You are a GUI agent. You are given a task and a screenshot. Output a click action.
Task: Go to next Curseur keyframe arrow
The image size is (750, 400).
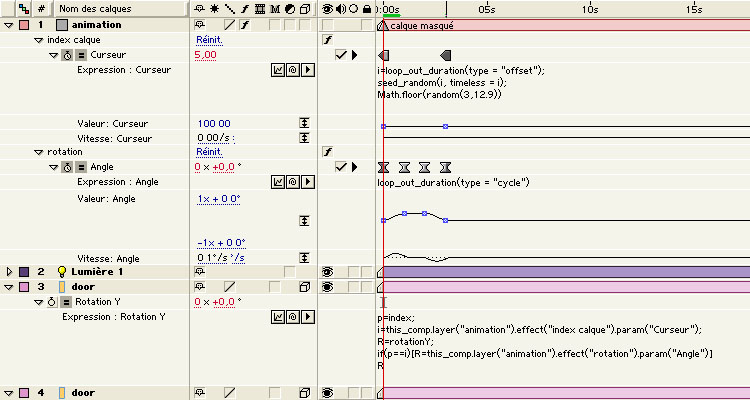354,55
